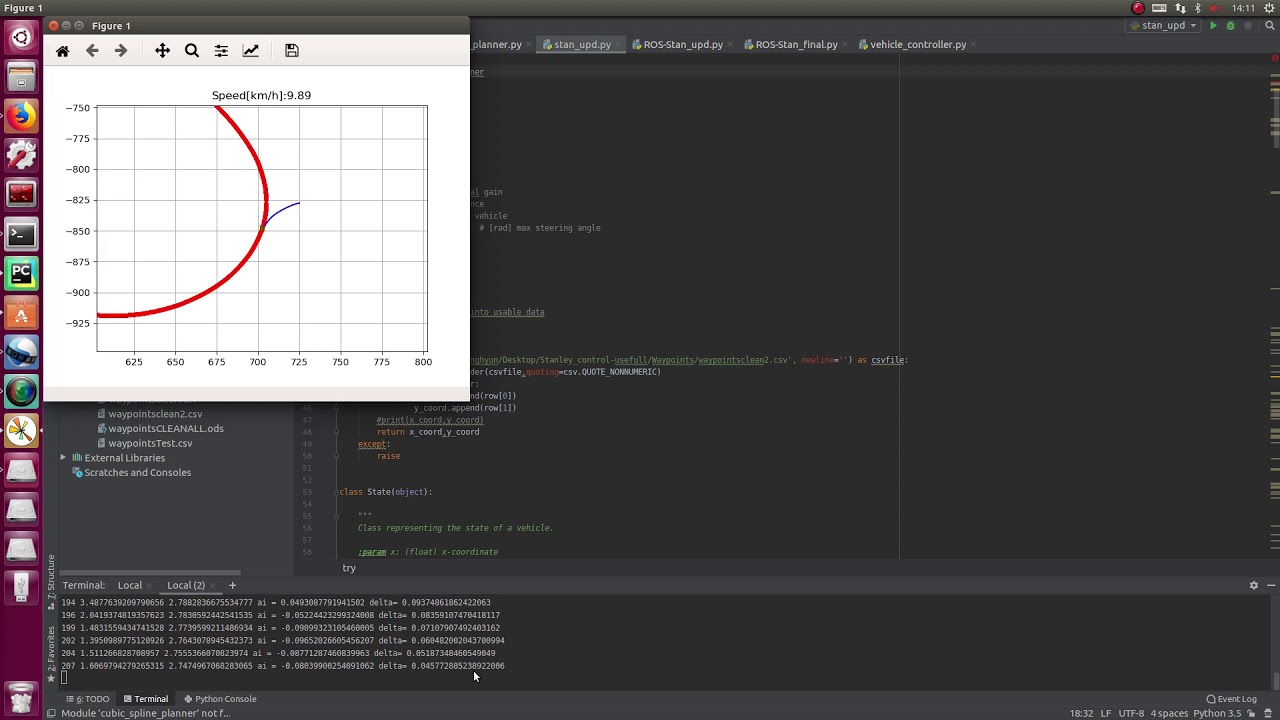Image resolution: width=1280 pixels, height=720 pixels.
Task: Expand the External Libraries tree node
Action: [63, 458]
